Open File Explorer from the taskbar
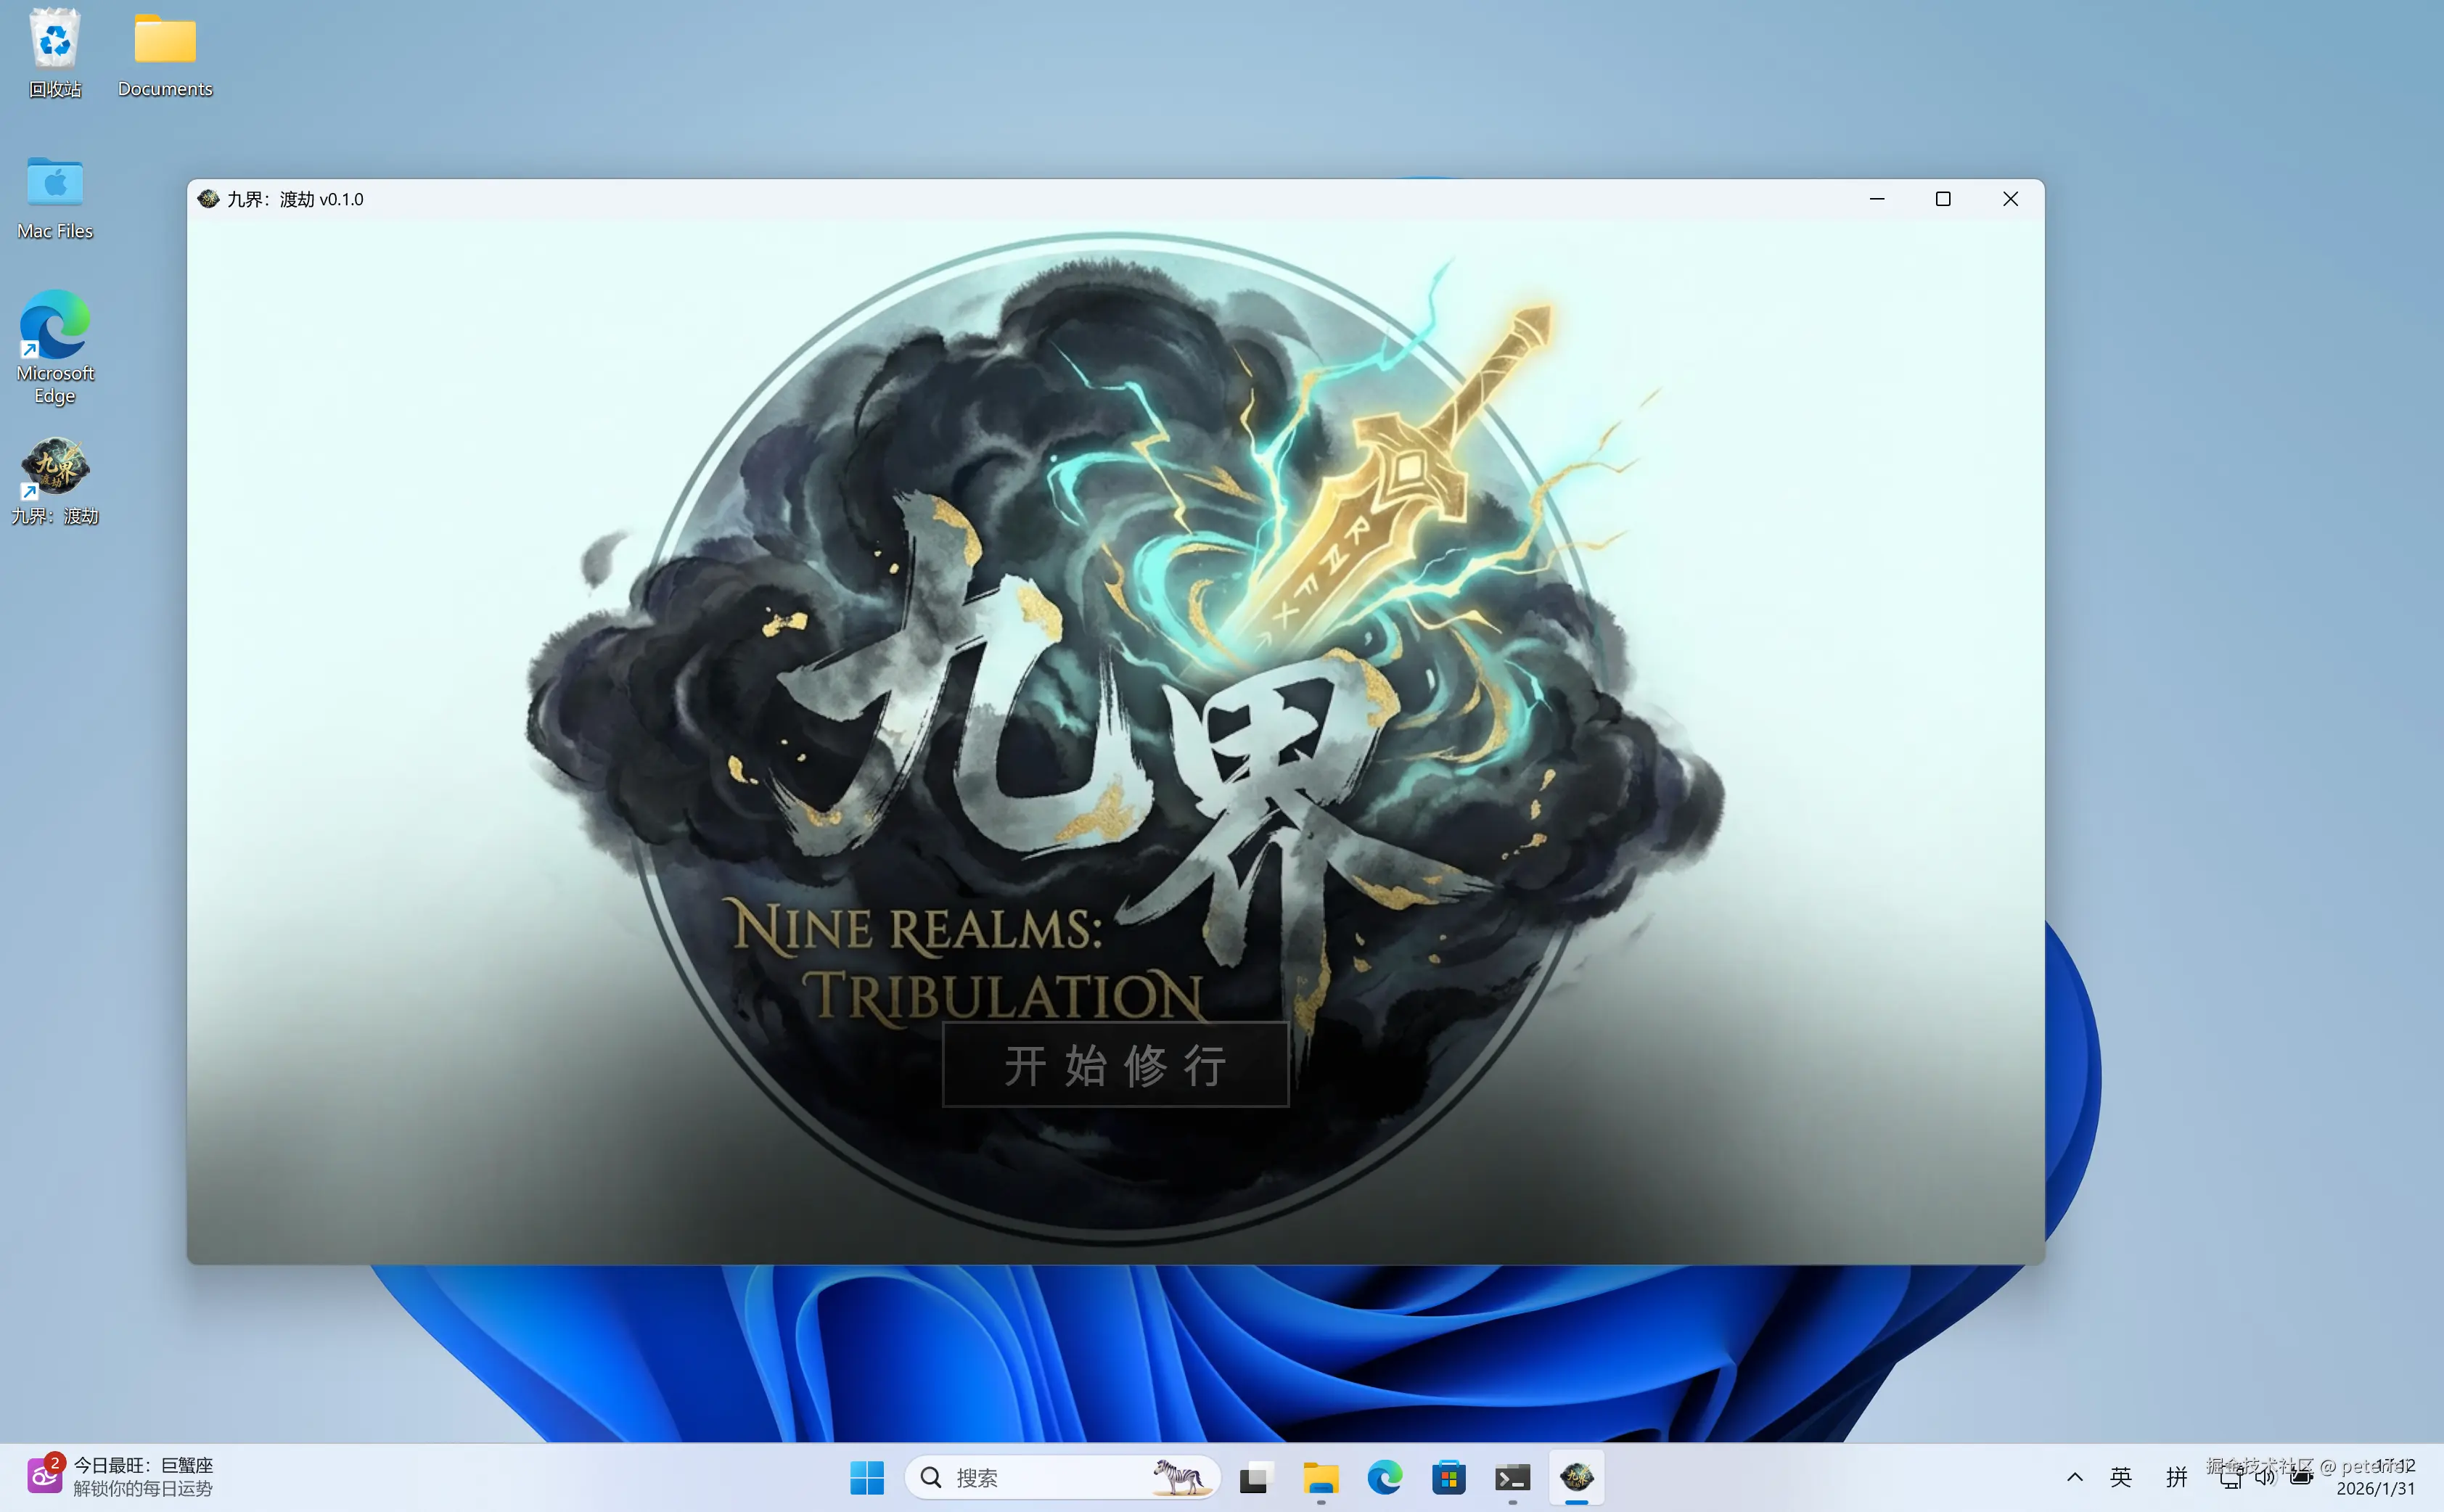 [1320, 1477]
